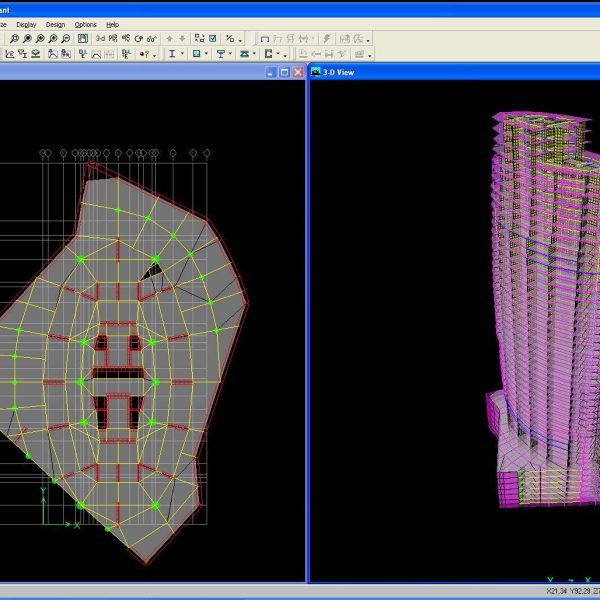Close the plan view window
Screen dimensions: 600x600
point(298,72)
